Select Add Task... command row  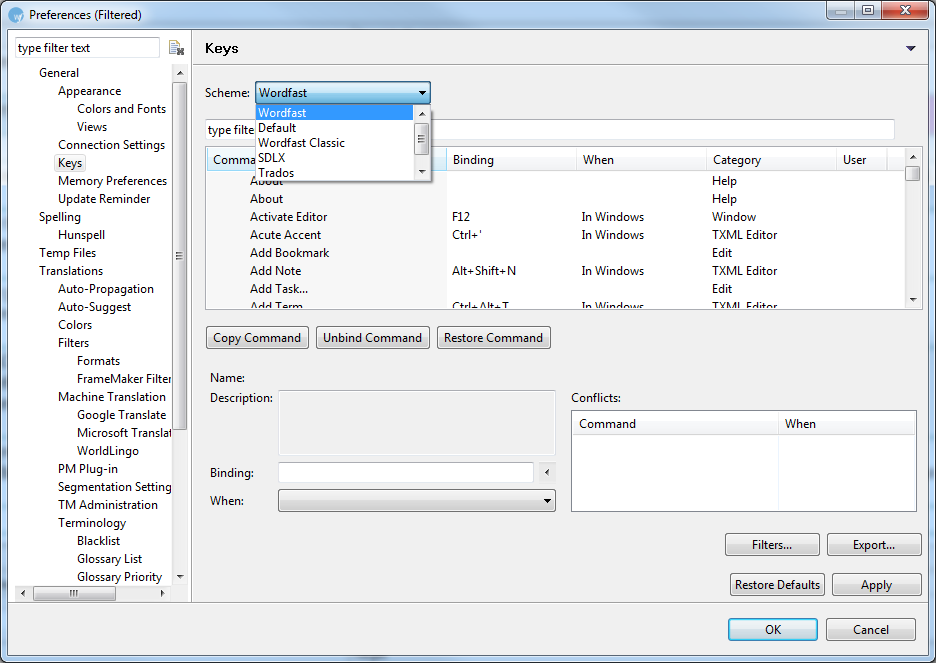tap(555, 289)
